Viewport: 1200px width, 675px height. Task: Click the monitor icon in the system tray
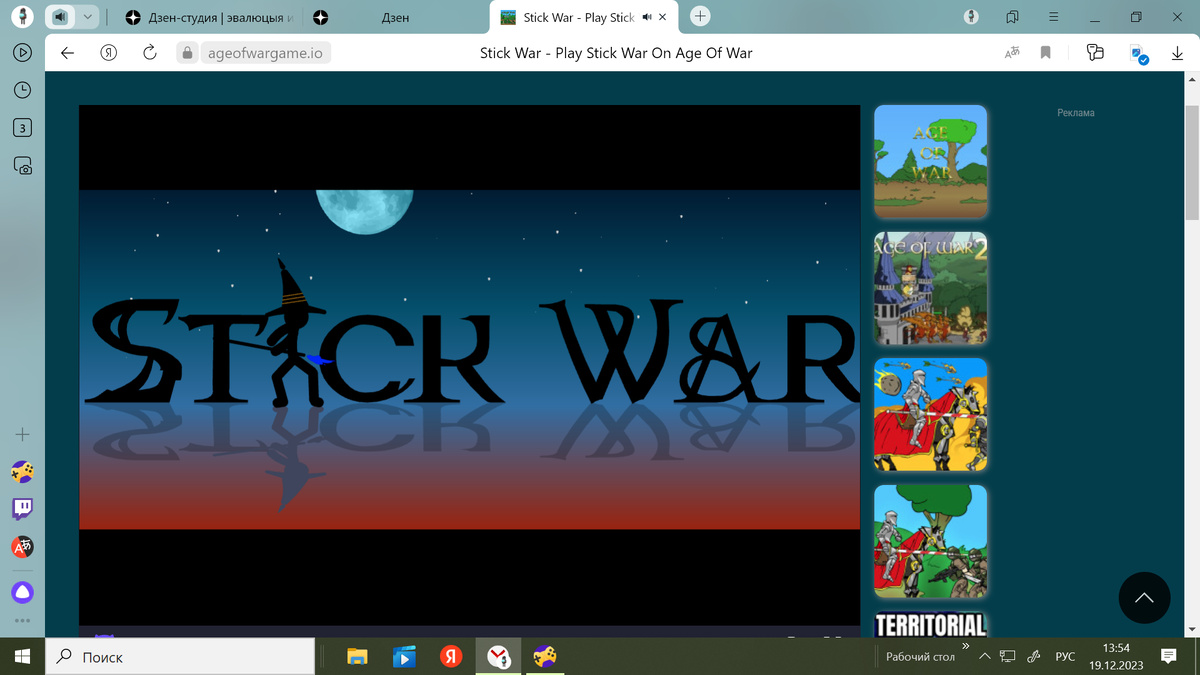pyautogui.click(x=1009, y=657)
